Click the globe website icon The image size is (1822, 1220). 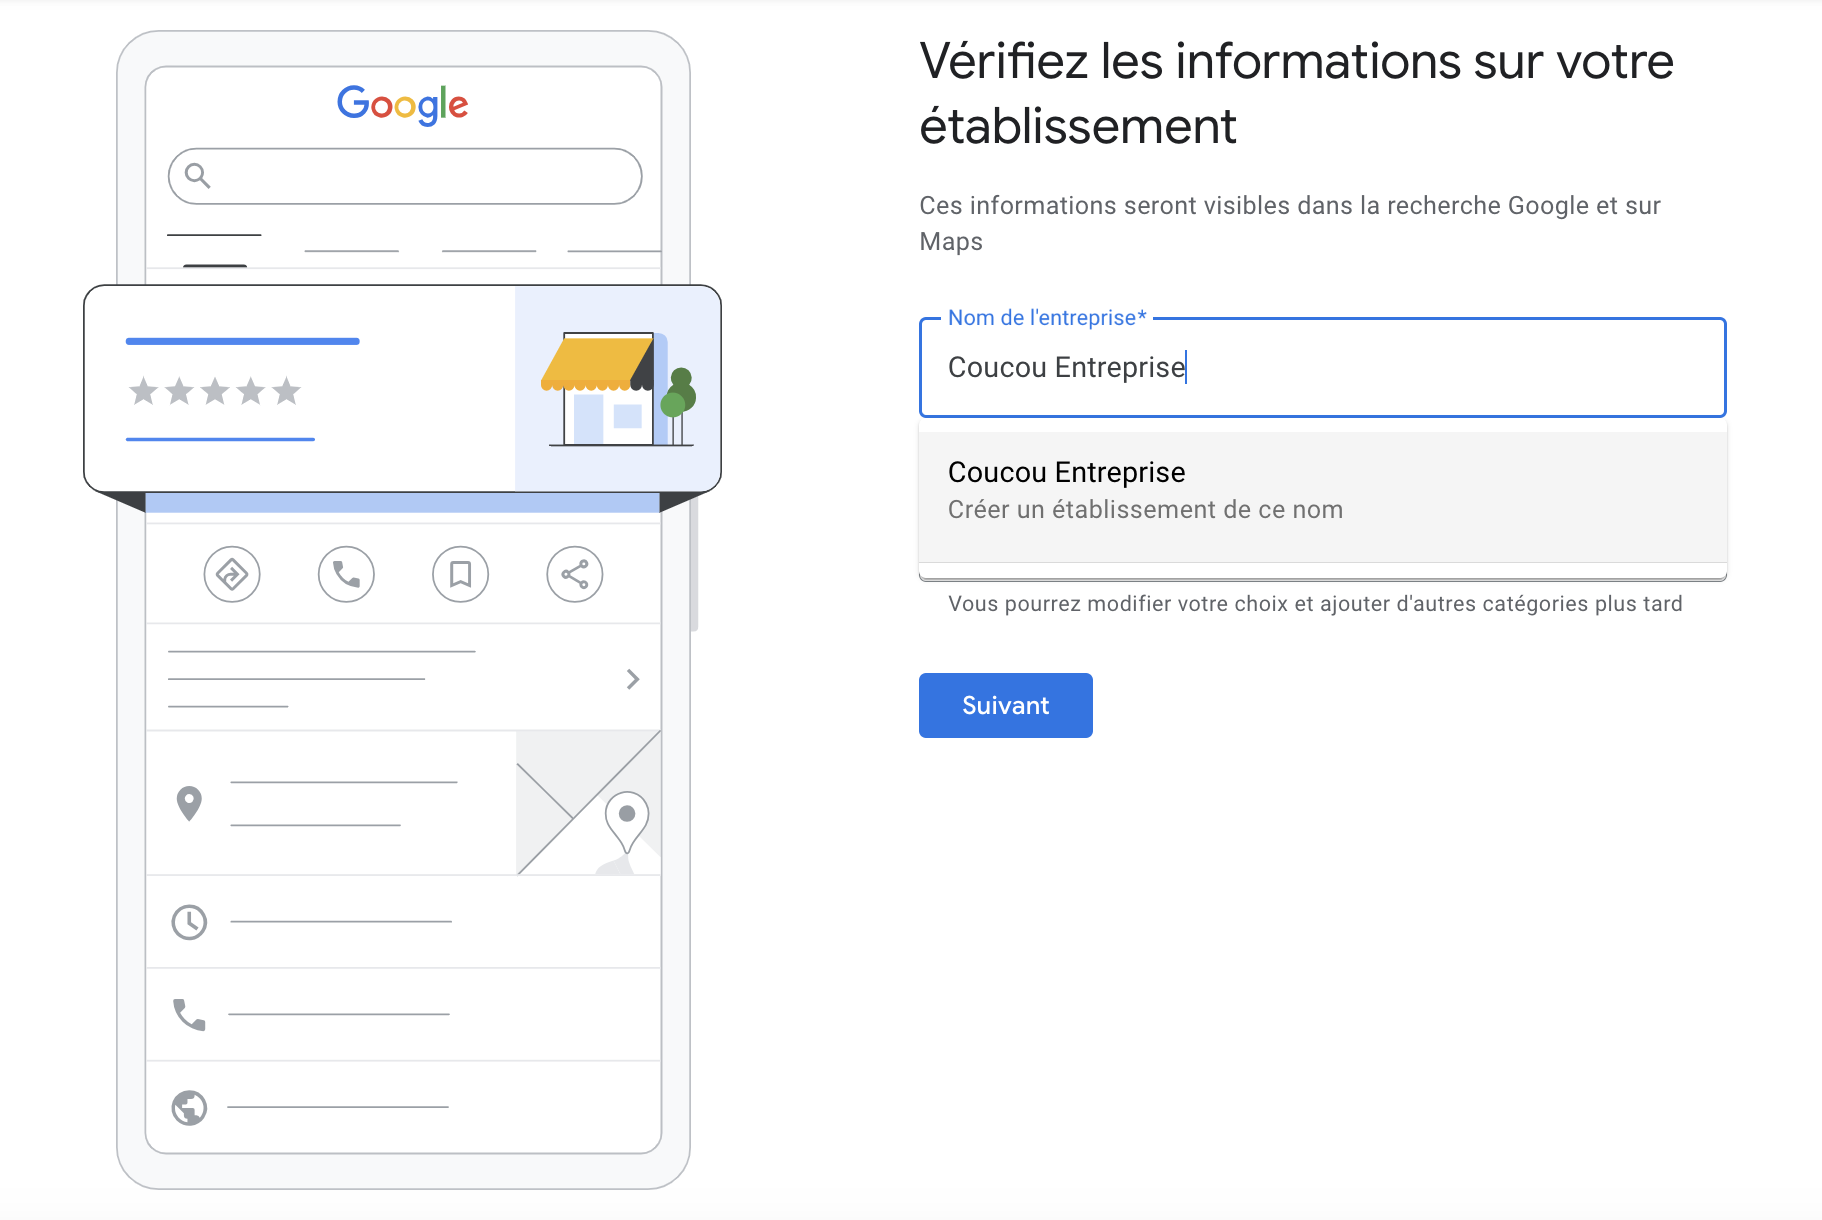(189, 1108)
